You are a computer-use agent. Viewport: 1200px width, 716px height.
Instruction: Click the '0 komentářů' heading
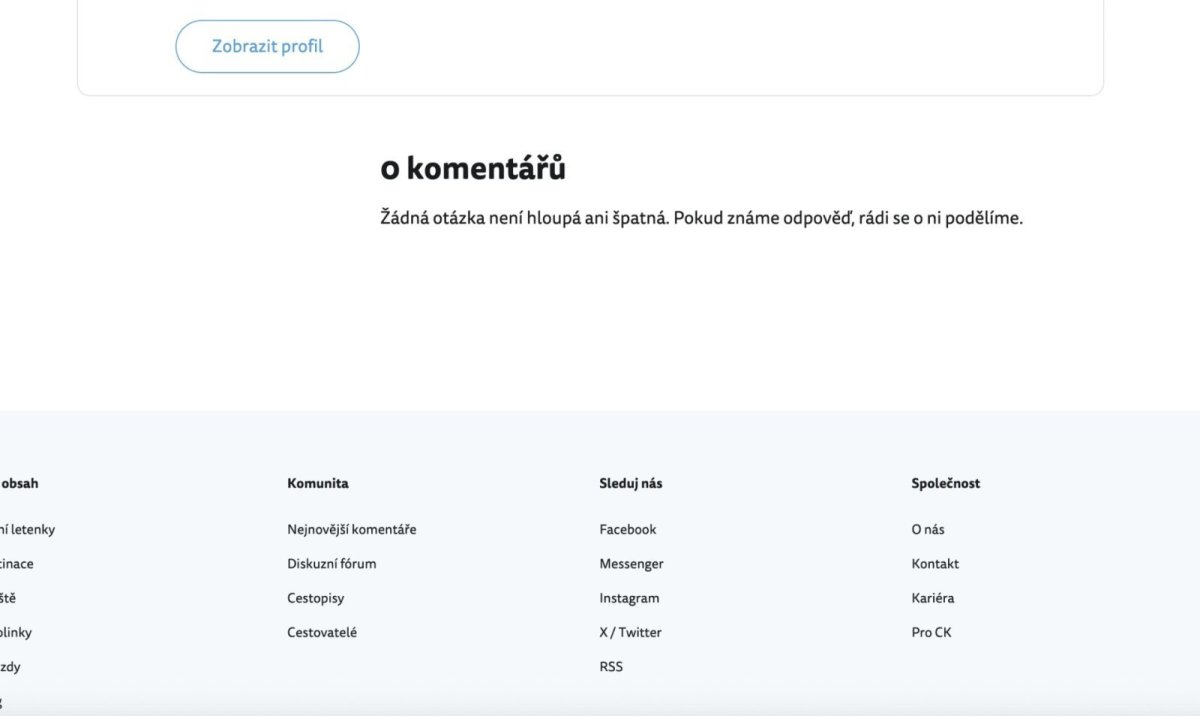pos(472,169)
